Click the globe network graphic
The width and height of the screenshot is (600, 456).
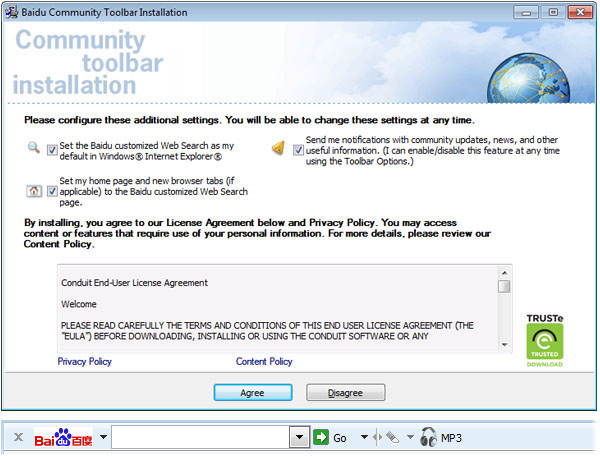[528, 78]
